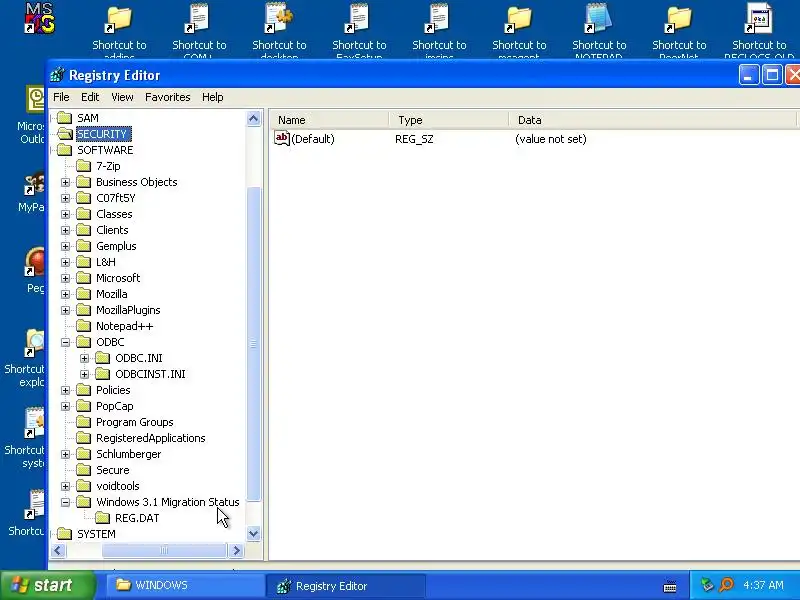Select the 'Windows 3.1 Migration Status' label
The width and height of the screenshot is (800, 600).
[167, 502]
